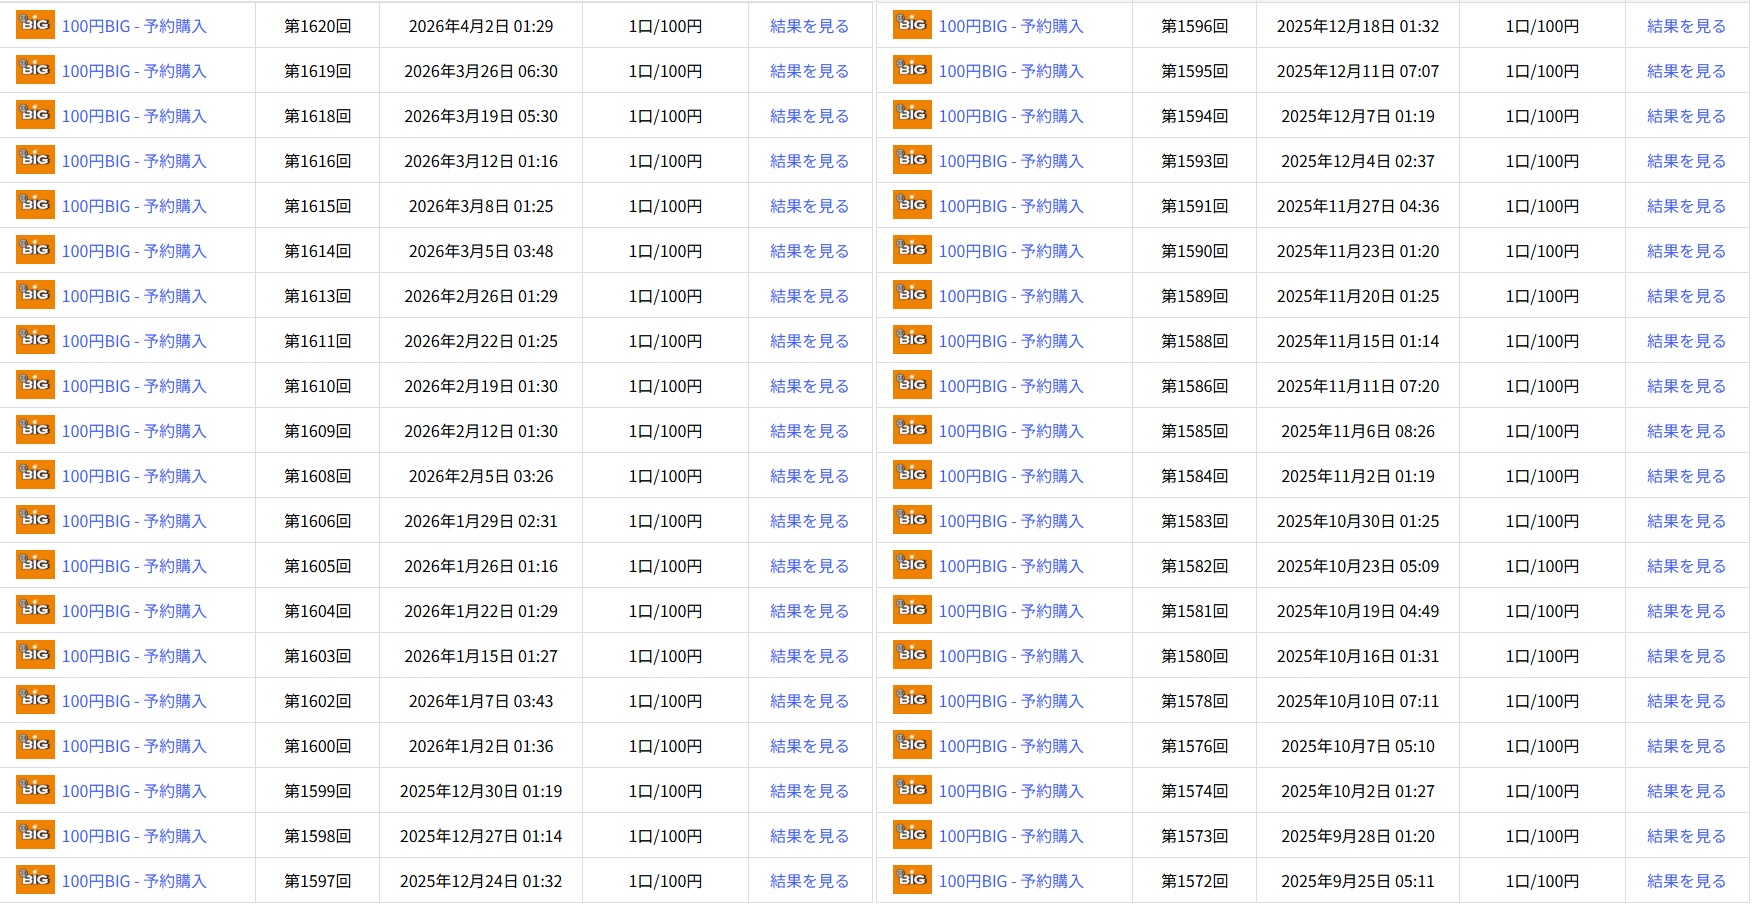Image resolution: width=1755 pixels, height=910 pixels.
Task: Click the BIG icon in row 第1585回
Action: tap(912, 430)
